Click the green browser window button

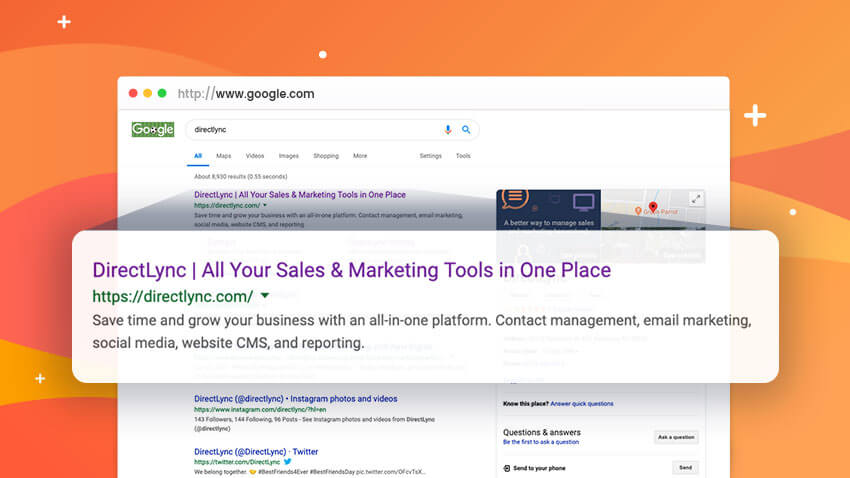[162, 93]
